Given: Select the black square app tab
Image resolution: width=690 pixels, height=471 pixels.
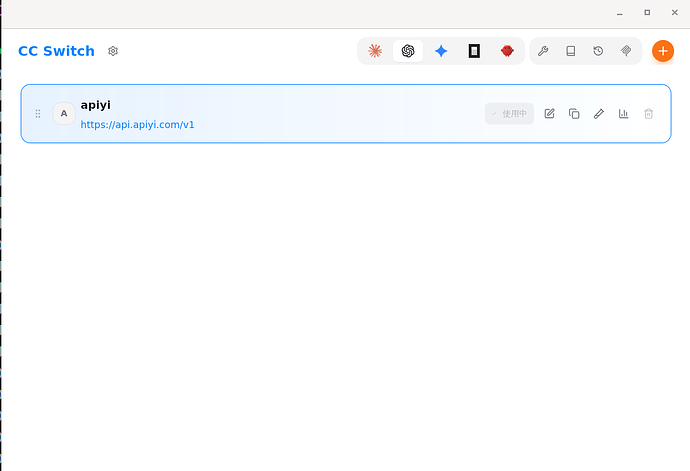Looking at the screenshot, I should (x=474, y=51).
